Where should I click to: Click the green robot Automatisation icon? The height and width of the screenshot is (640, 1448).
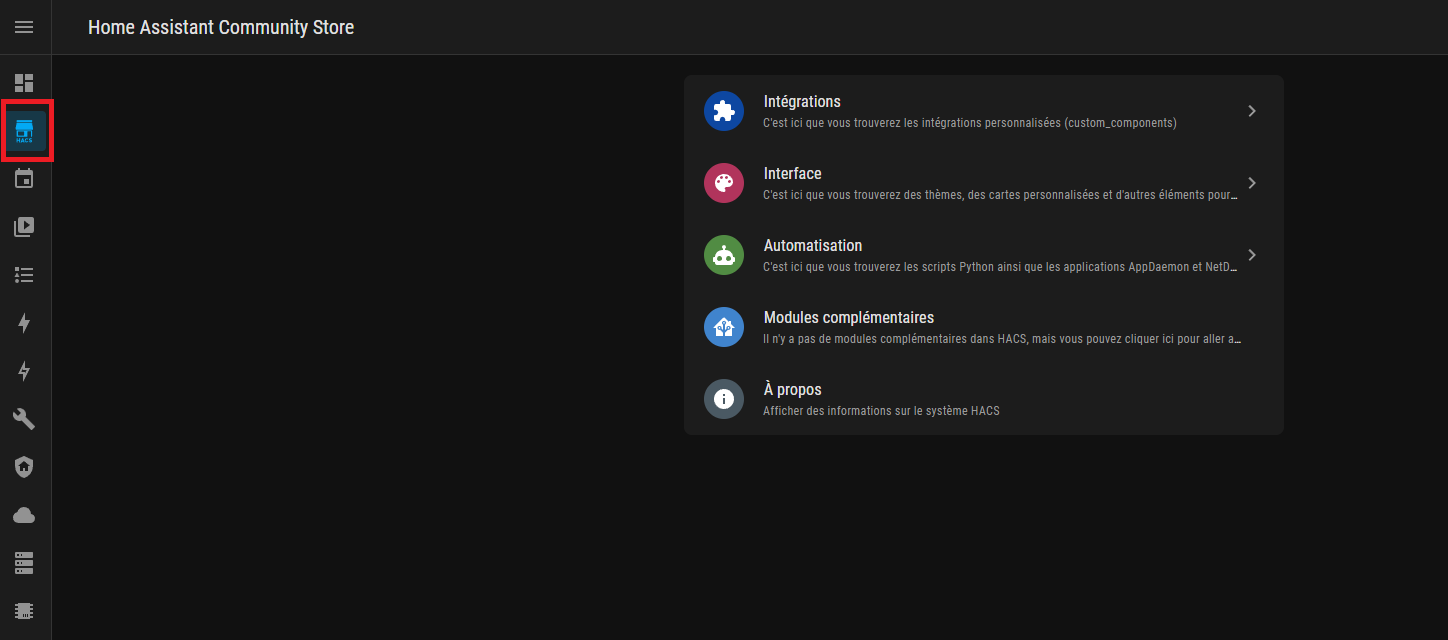pos(724,255)
